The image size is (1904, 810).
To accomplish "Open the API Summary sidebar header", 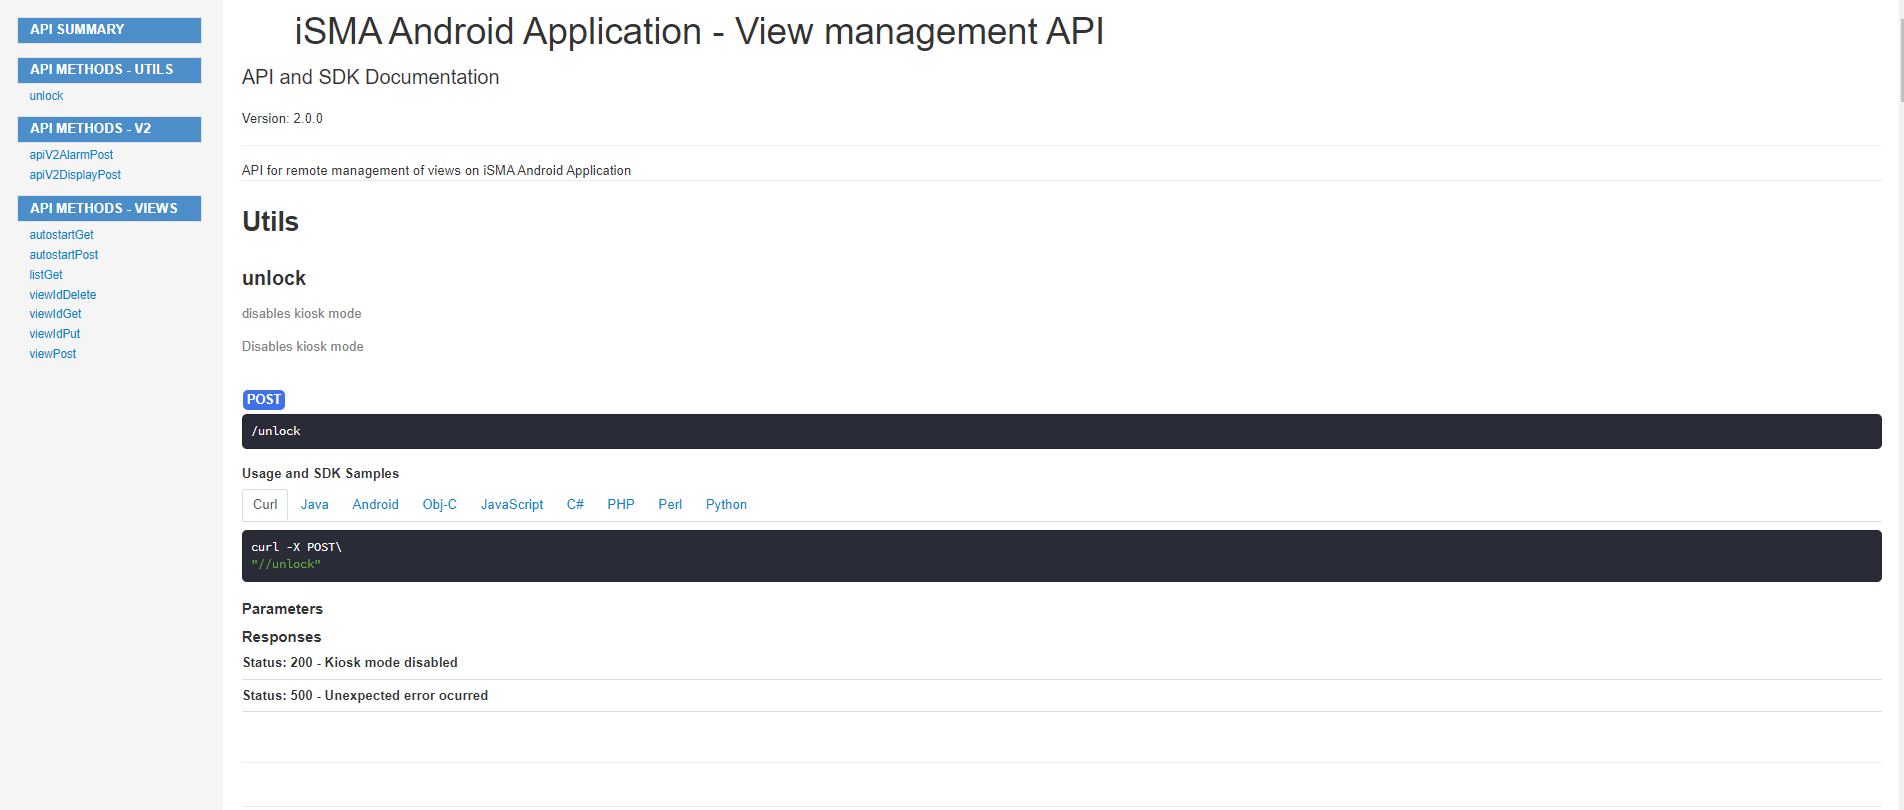I will pos(109,30).
